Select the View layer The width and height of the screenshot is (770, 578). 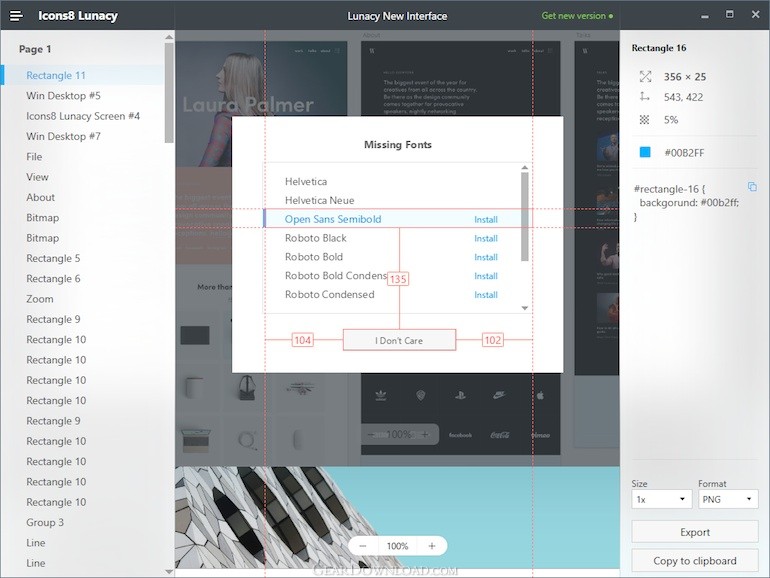[37, 177]
